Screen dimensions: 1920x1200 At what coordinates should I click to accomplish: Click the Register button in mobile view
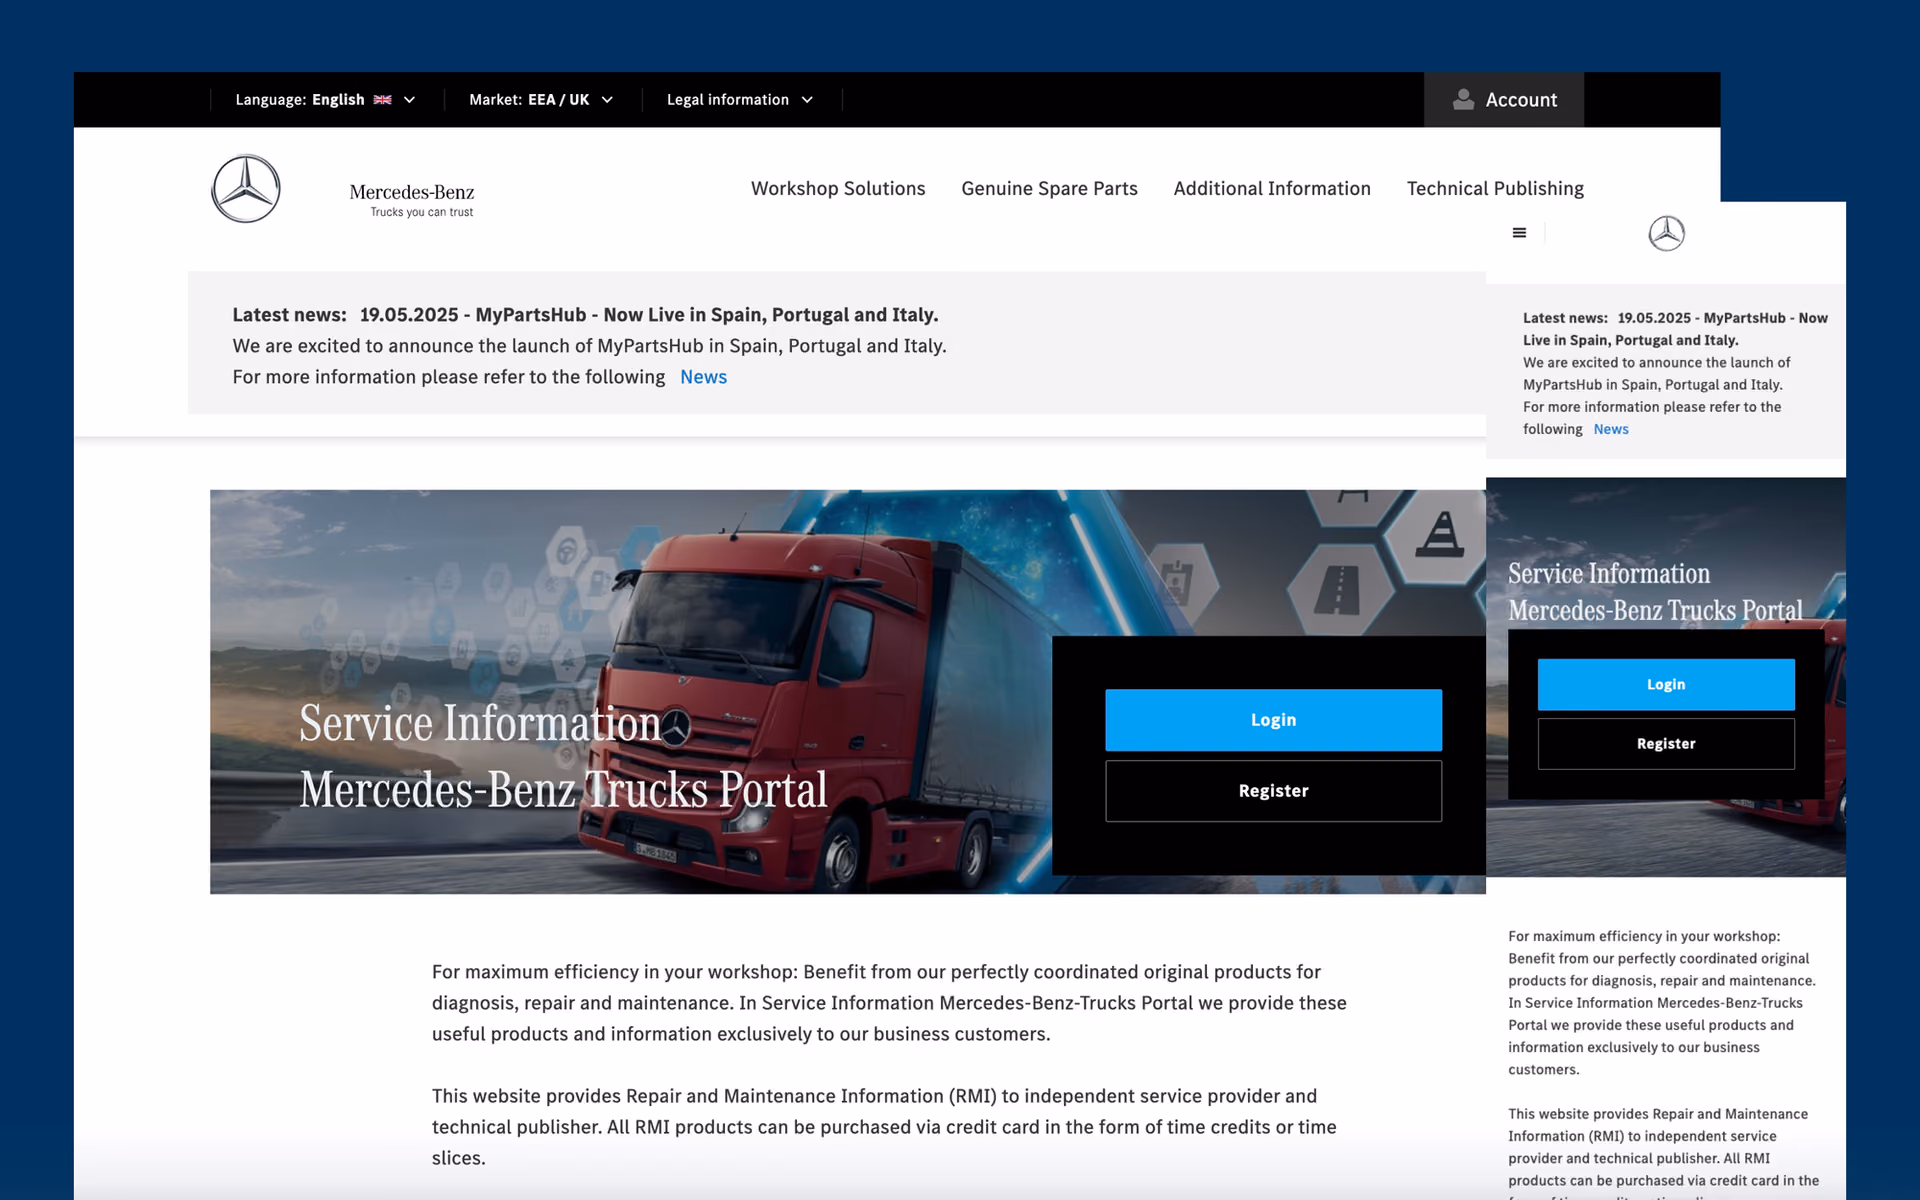[x=1666, y=744]
